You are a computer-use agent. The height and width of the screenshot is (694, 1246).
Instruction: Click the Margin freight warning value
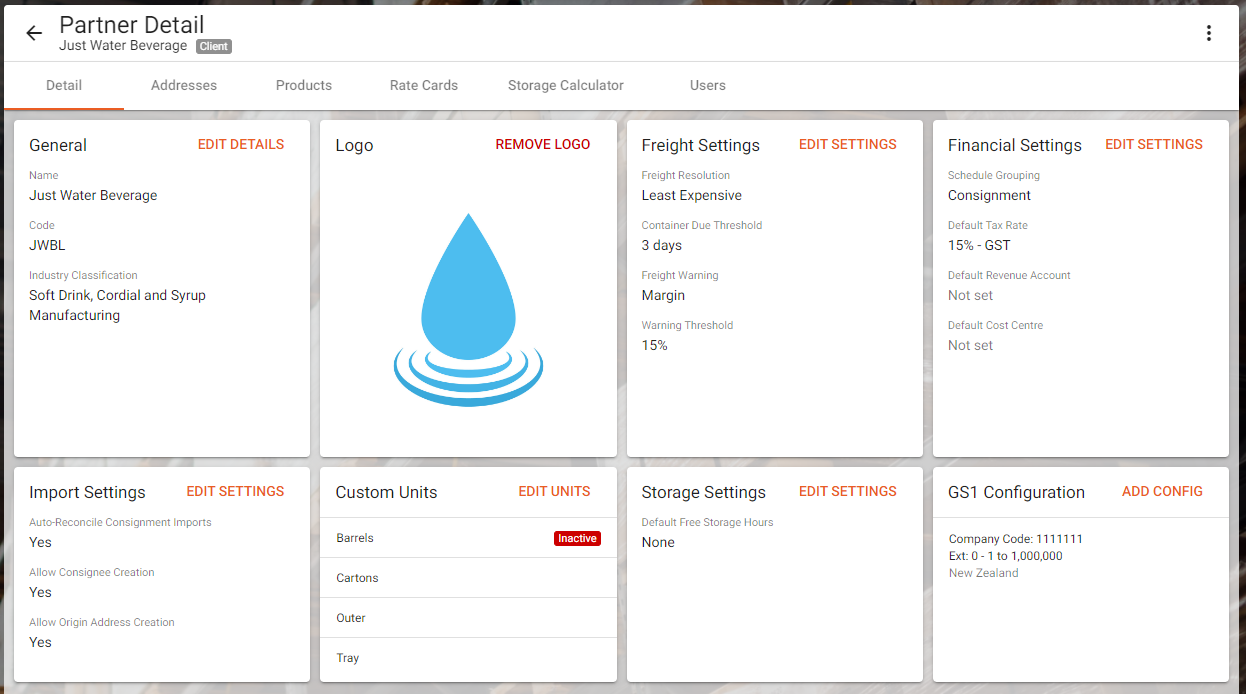point(663,295)
